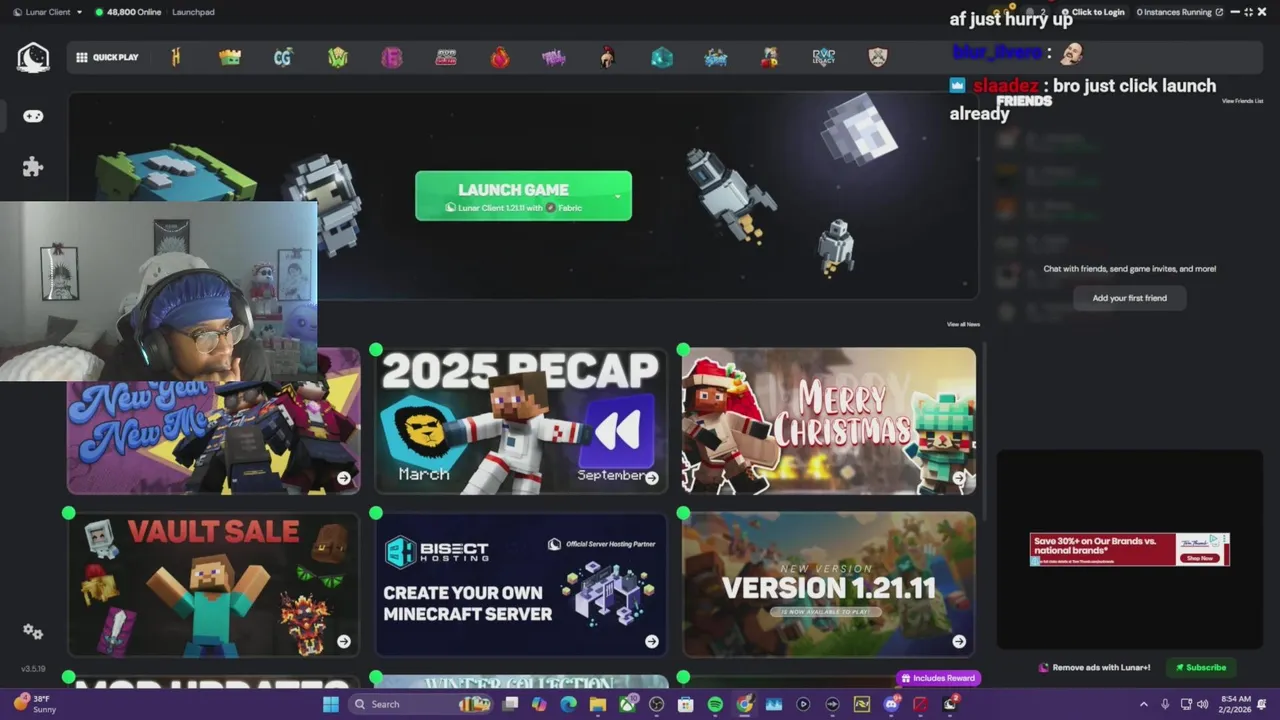Open the View Friends List link

coord(1242,101)
